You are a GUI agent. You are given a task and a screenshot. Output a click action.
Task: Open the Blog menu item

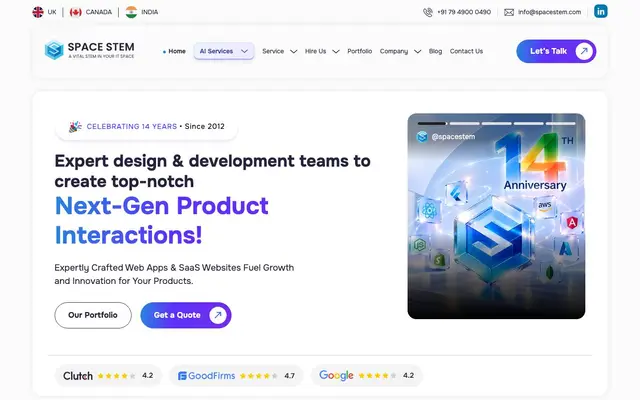[x=436, y=51]
